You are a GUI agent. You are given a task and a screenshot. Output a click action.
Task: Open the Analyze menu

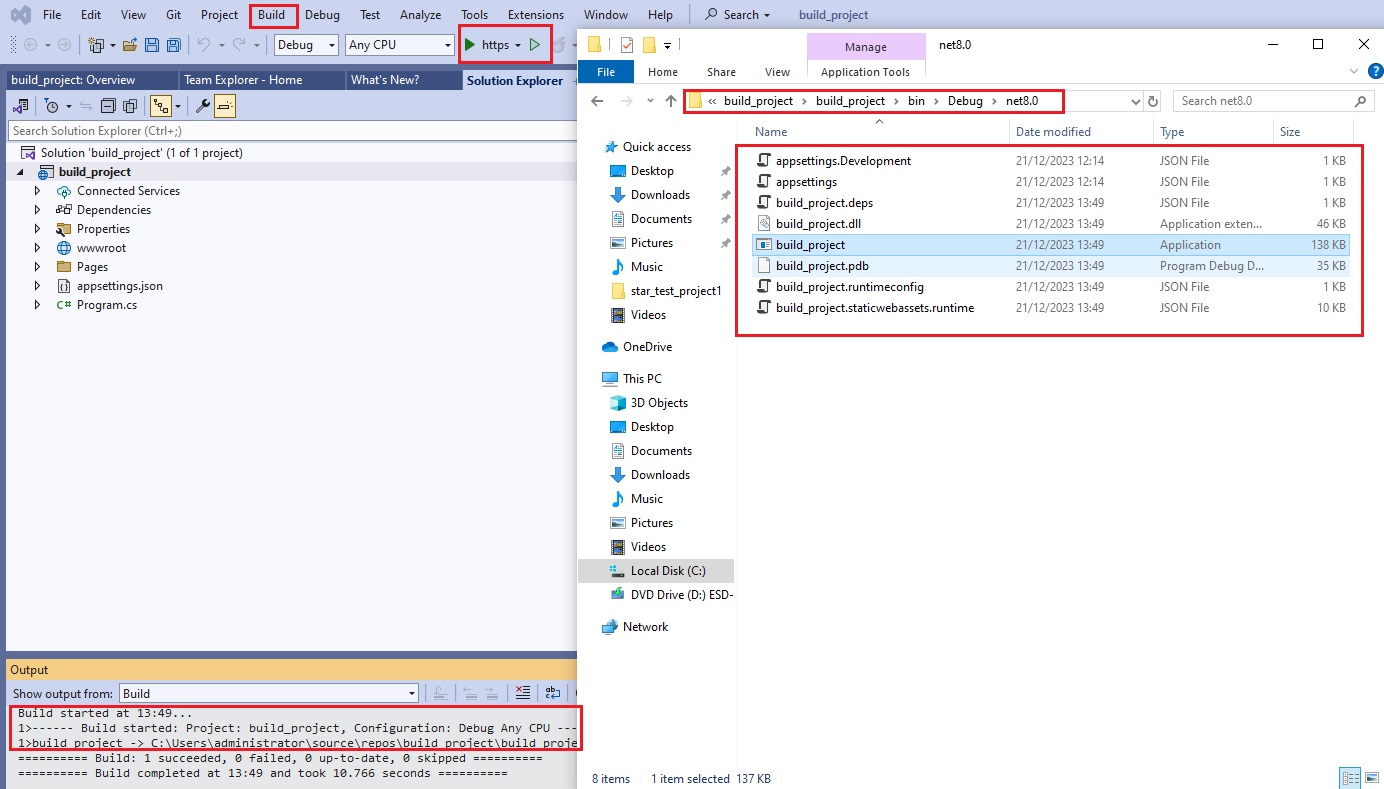(420, 15)
